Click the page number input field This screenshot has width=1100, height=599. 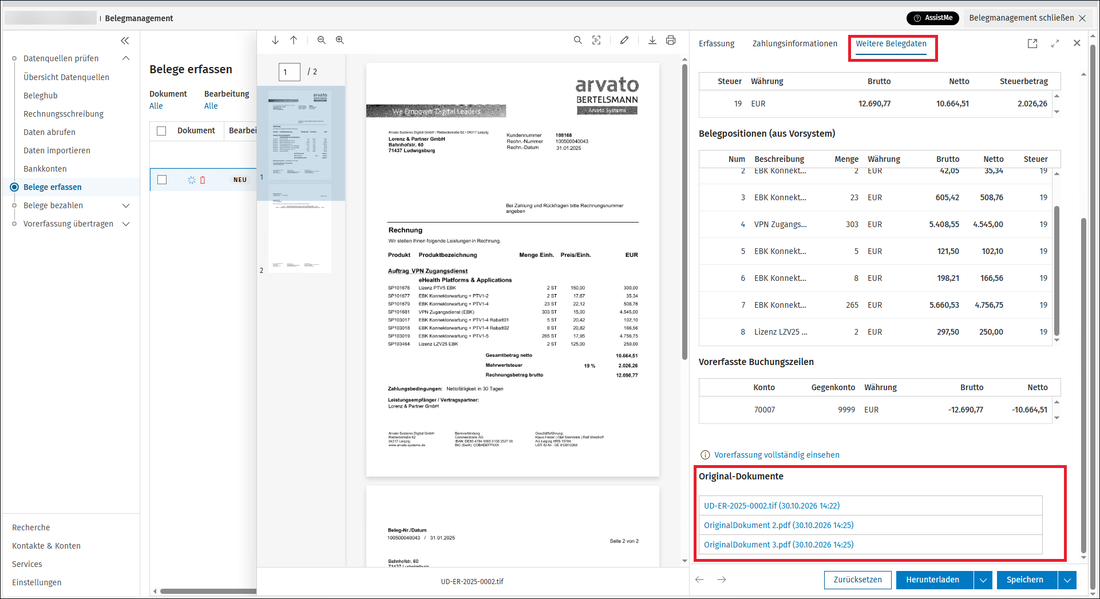(x=289, y=72)
